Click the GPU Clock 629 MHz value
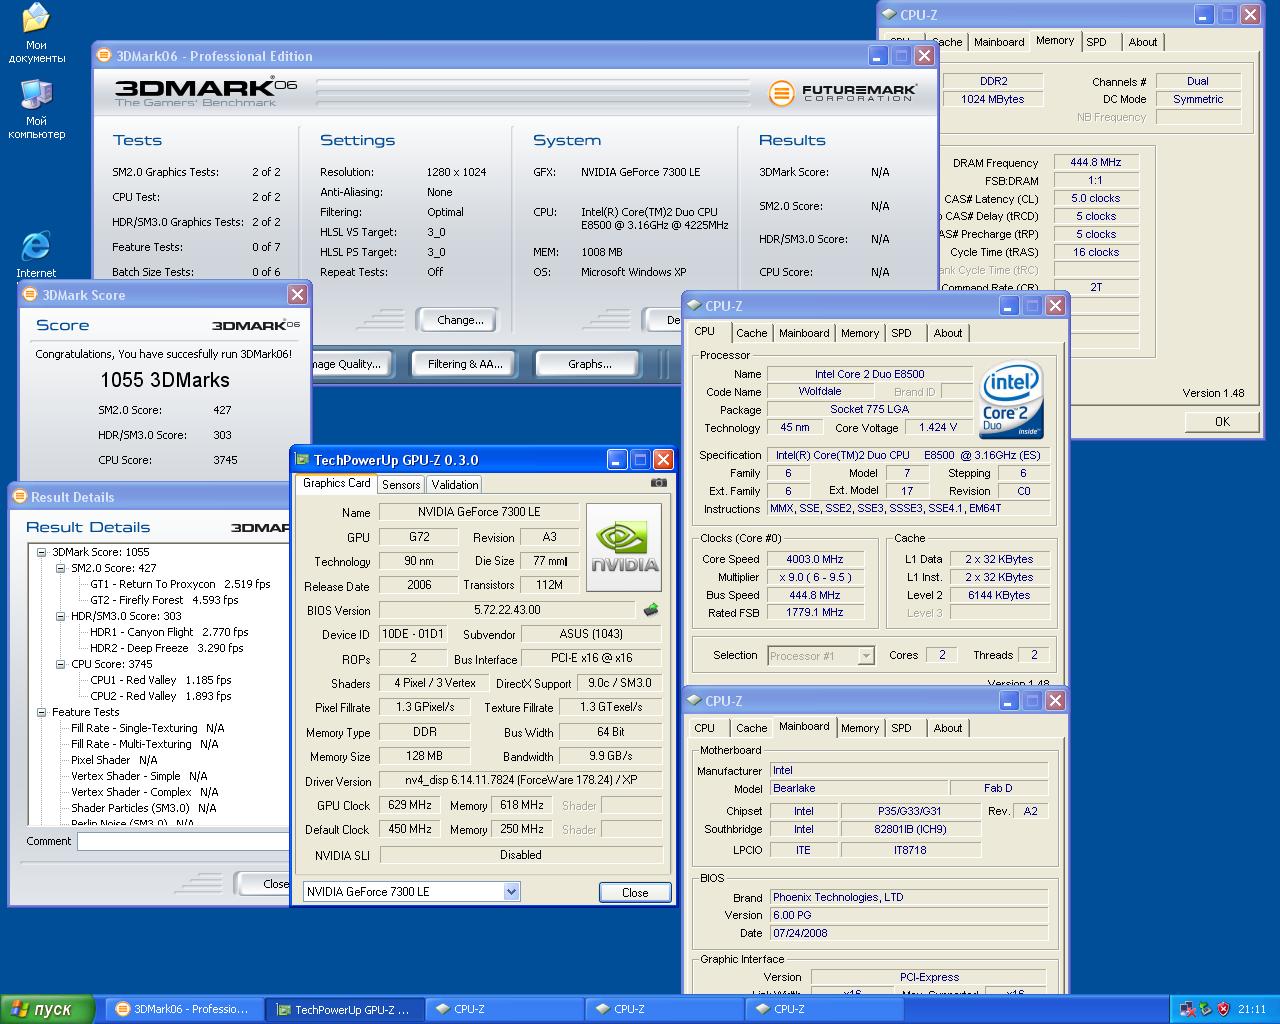1280x1024 pixels. pyautogui.click(x=410, y=805)
